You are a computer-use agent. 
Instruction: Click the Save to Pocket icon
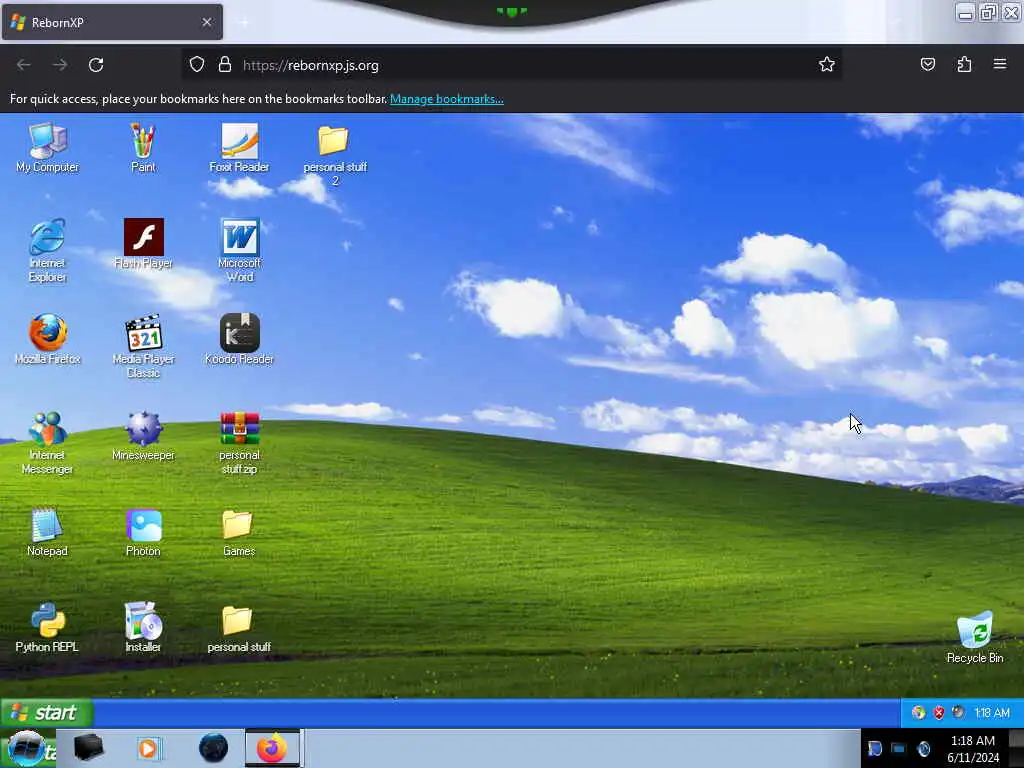[927, 64]
